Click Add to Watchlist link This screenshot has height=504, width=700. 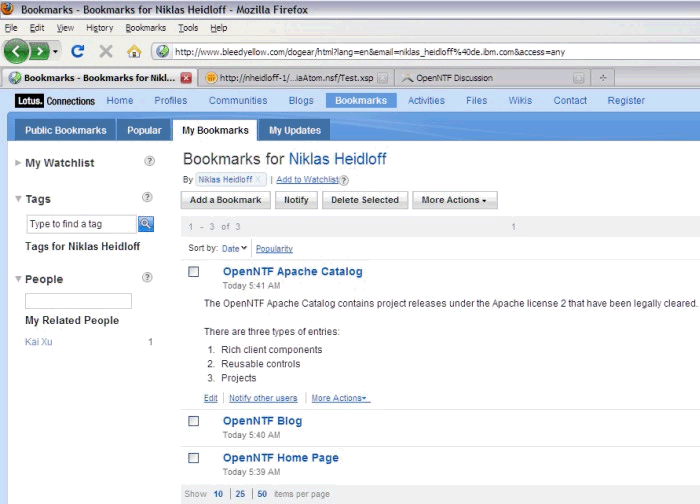(x=308, y=179)
